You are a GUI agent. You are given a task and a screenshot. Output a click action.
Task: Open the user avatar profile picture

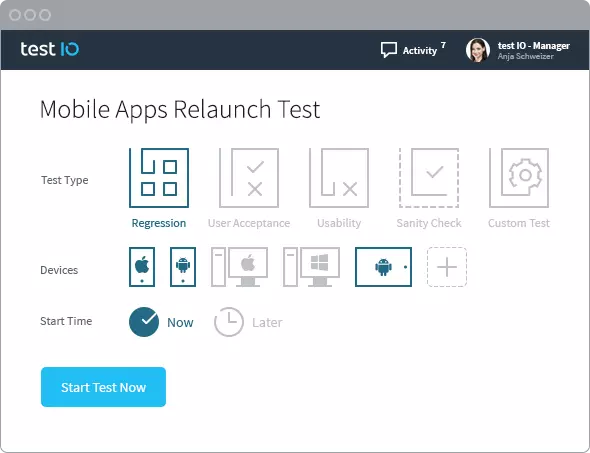pos(478,50)
